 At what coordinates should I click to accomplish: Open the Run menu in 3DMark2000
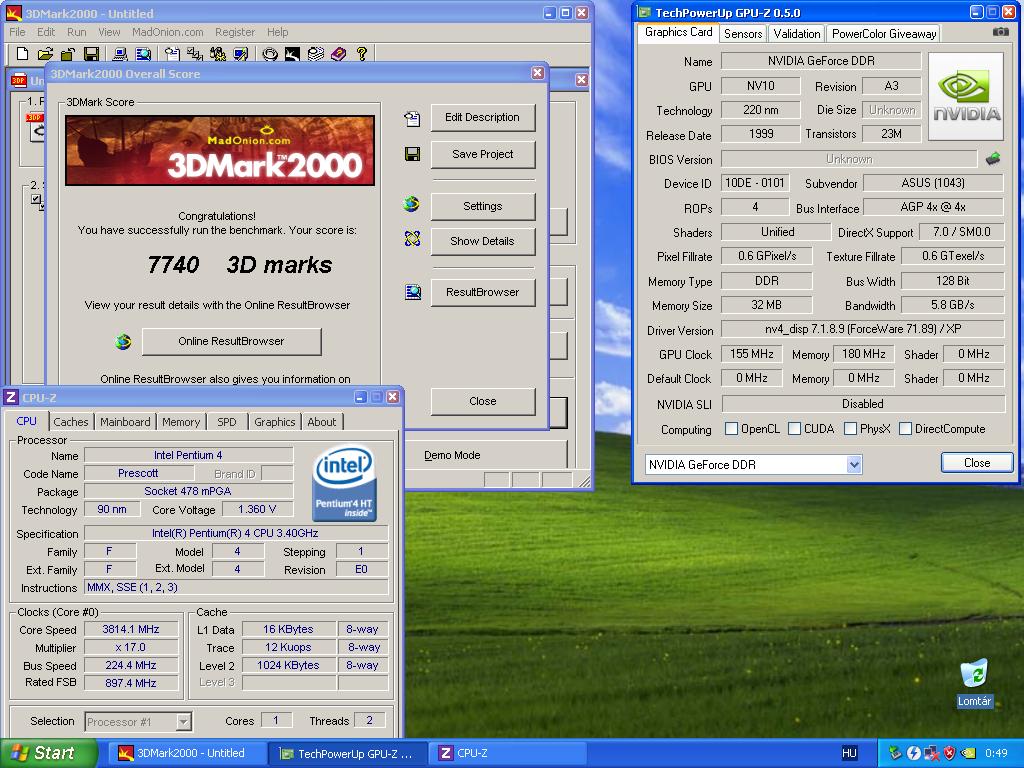click(x=76, y=32)
